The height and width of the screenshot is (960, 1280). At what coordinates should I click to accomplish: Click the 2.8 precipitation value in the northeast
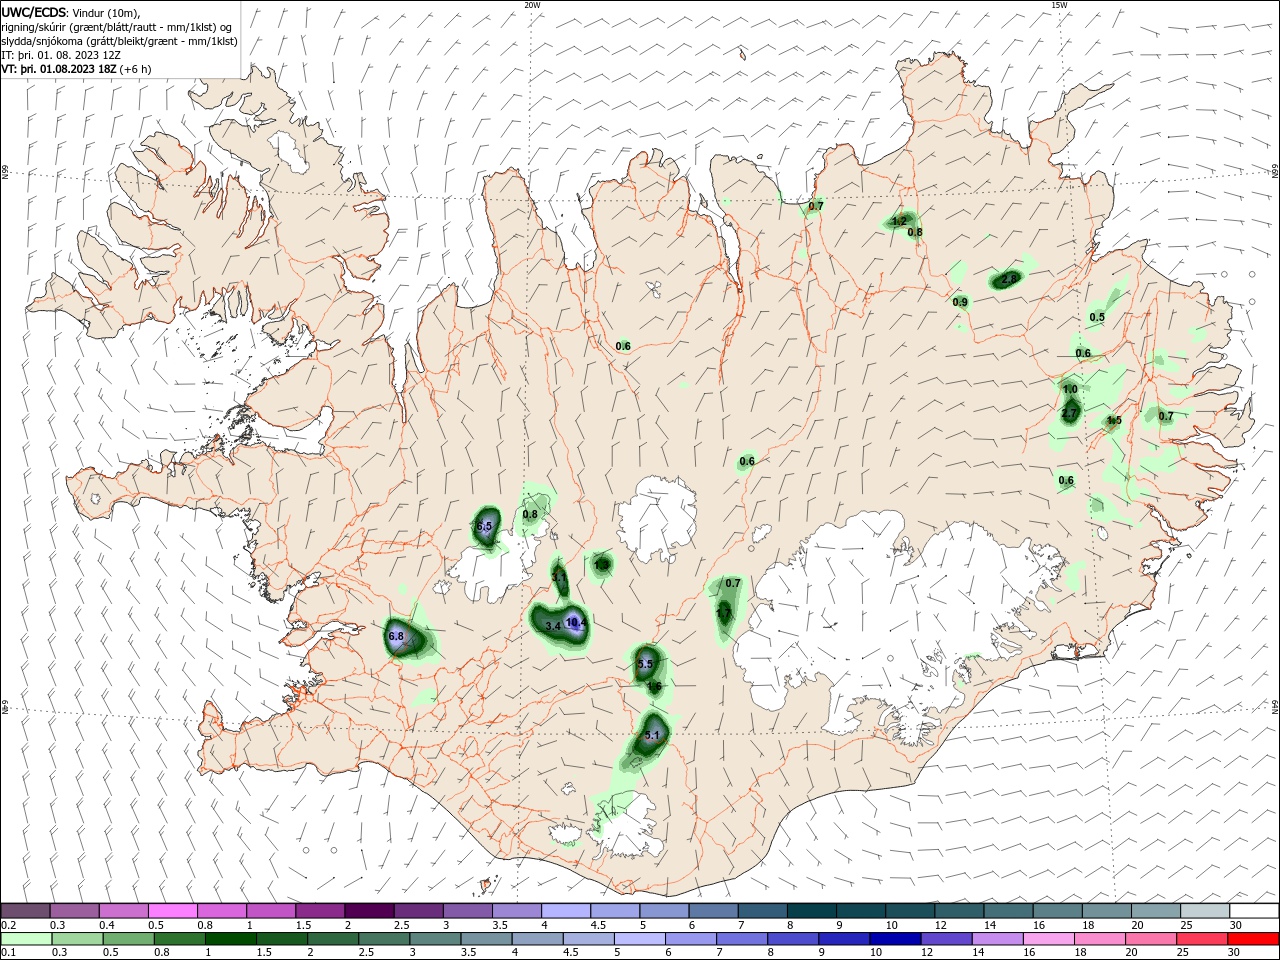click(x=1009, y=279)
